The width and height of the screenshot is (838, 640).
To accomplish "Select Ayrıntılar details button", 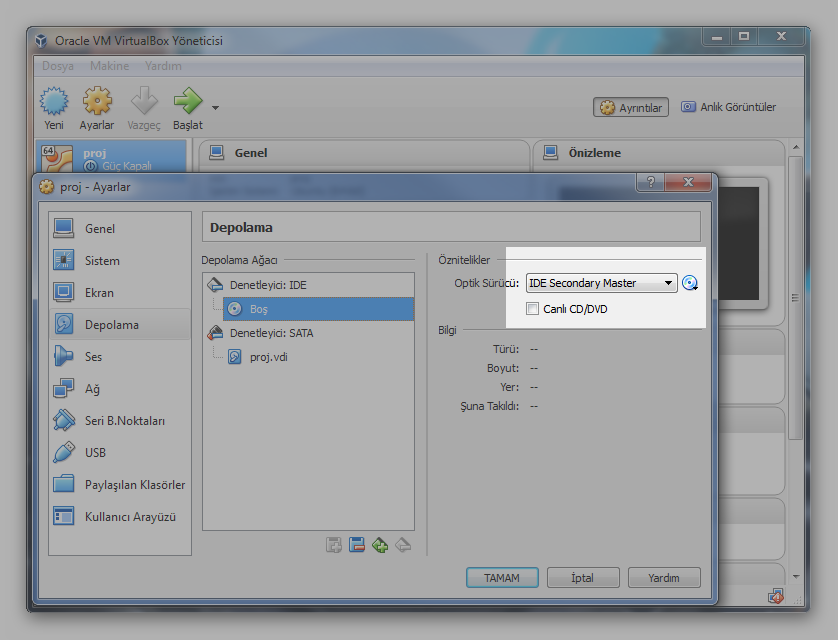I will coord(631,107).
